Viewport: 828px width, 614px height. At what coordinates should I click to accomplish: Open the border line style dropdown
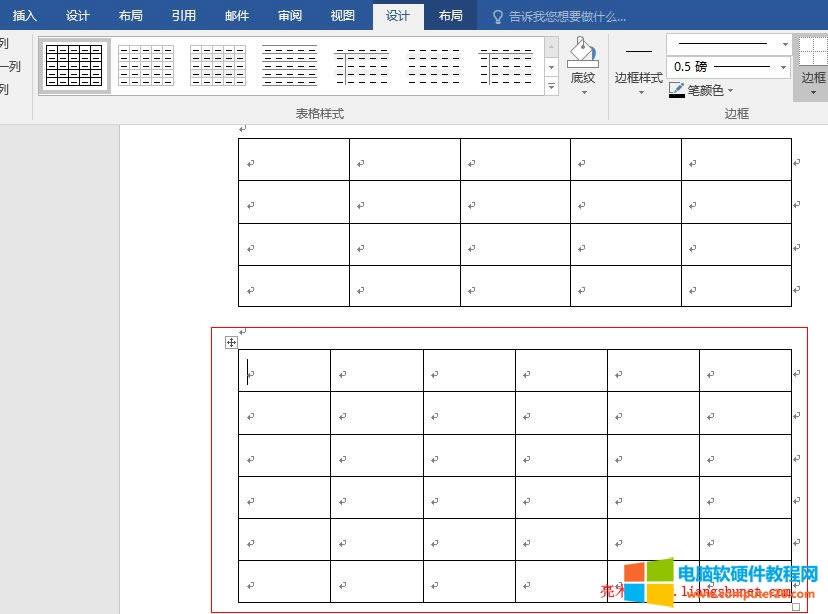coord(783,44)
